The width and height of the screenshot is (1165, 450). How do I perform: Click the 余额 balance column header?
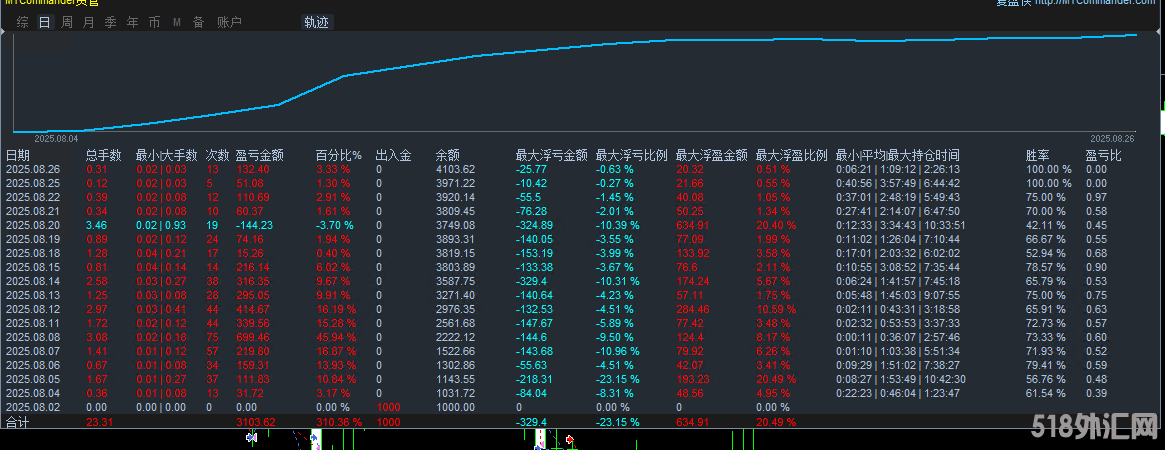[447, 155]
